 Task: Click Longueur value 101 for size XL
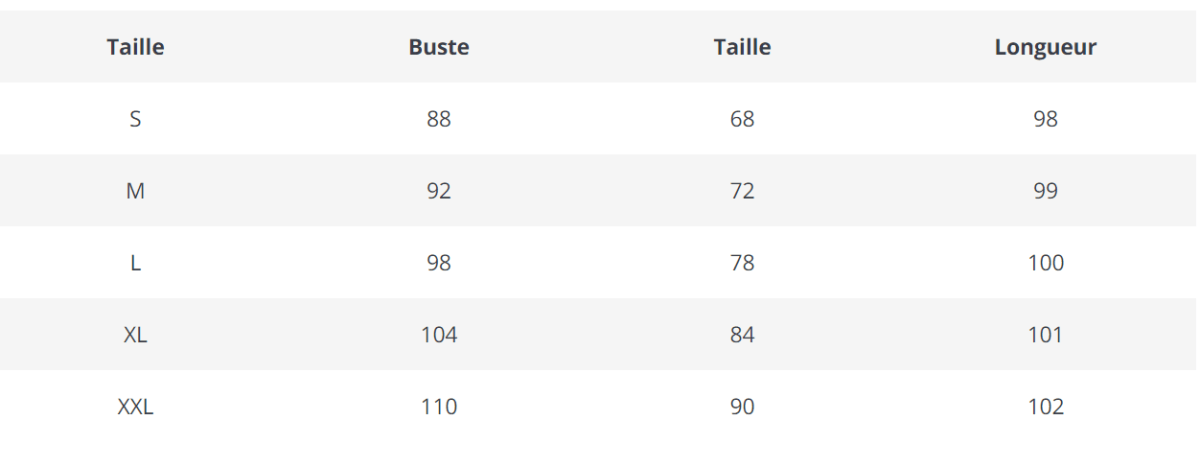1045,335
